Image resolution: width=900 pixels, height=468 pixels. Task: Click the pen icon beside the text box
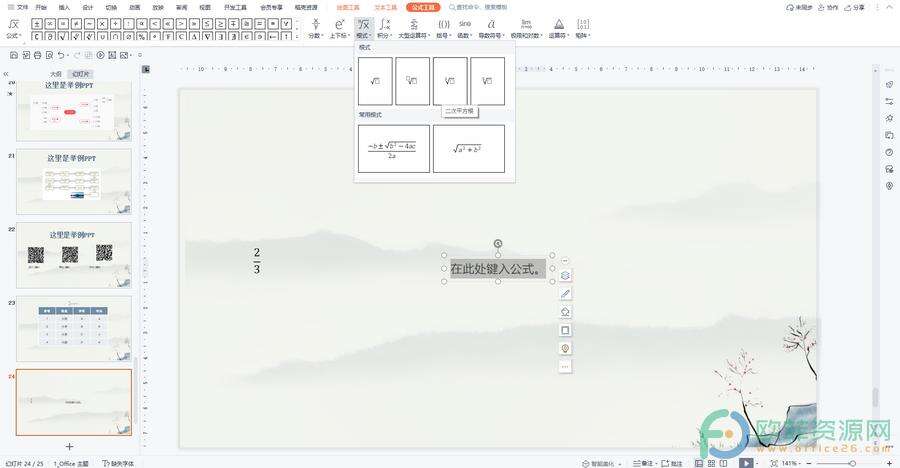[565, 294]
